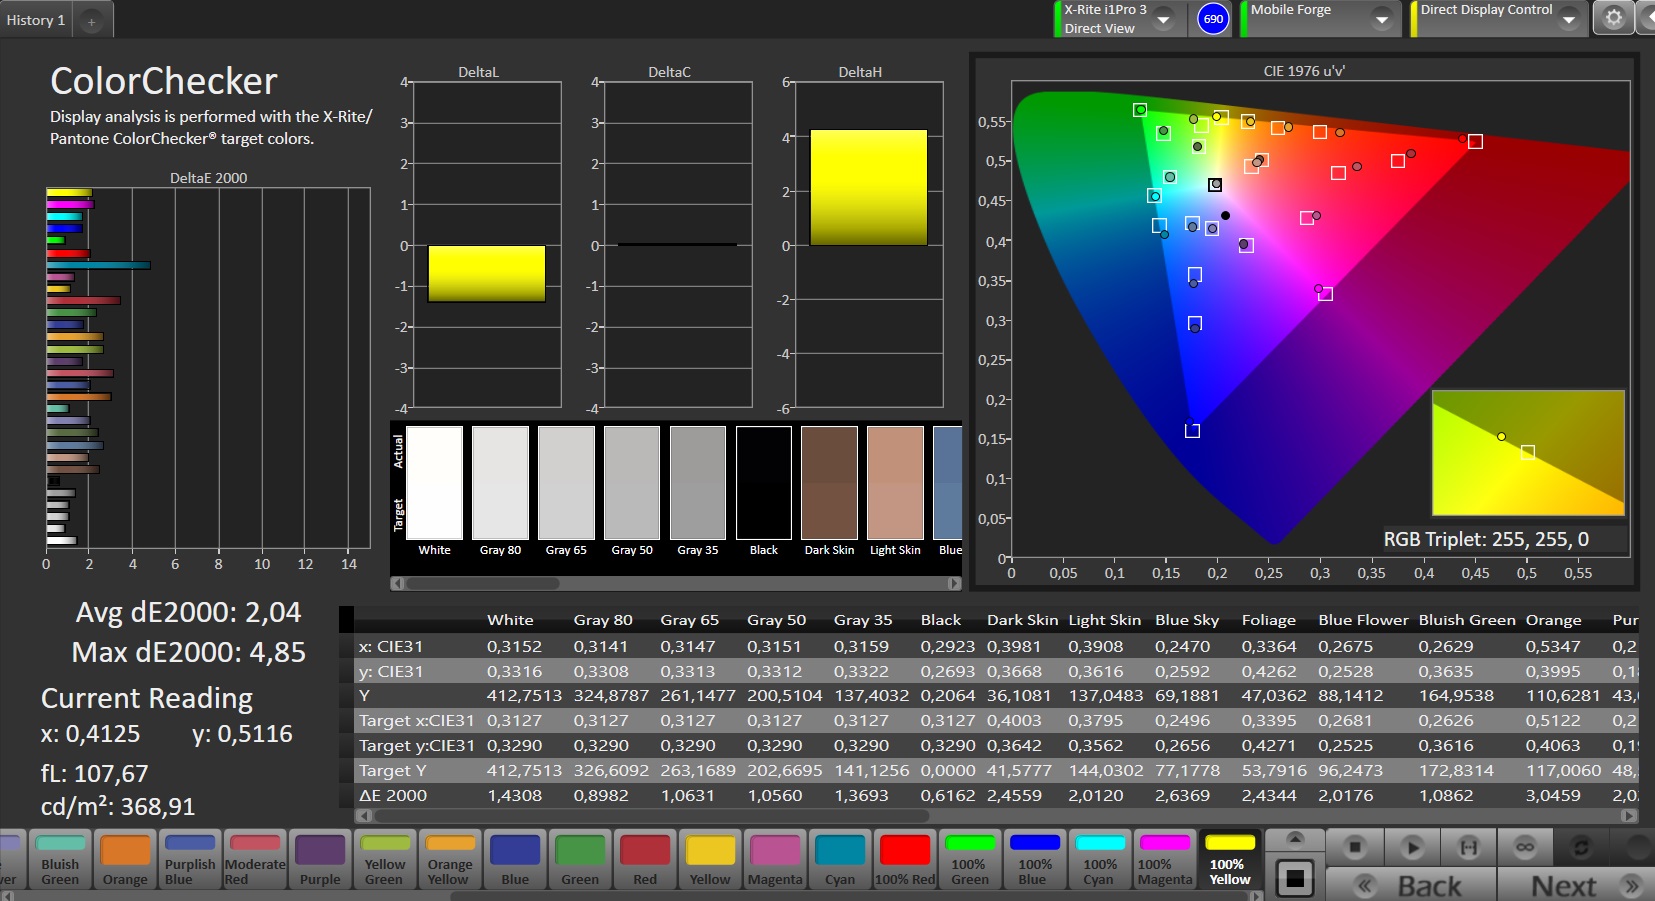Click the Dark Skin actual/target swatch

829,483
